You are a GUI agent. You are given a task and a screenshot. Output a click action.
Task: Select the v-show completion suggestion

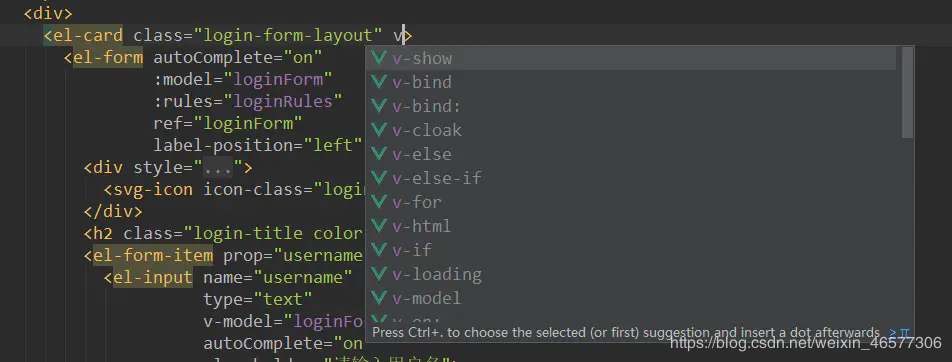pyautogui.click(x=631, y=58)
